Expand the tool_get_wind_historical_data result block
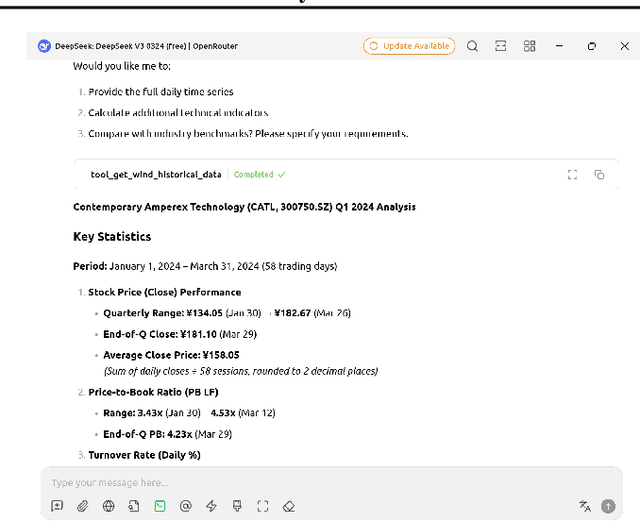The height and width of the screenshot is (521, 640). click(x=156, y=174)
